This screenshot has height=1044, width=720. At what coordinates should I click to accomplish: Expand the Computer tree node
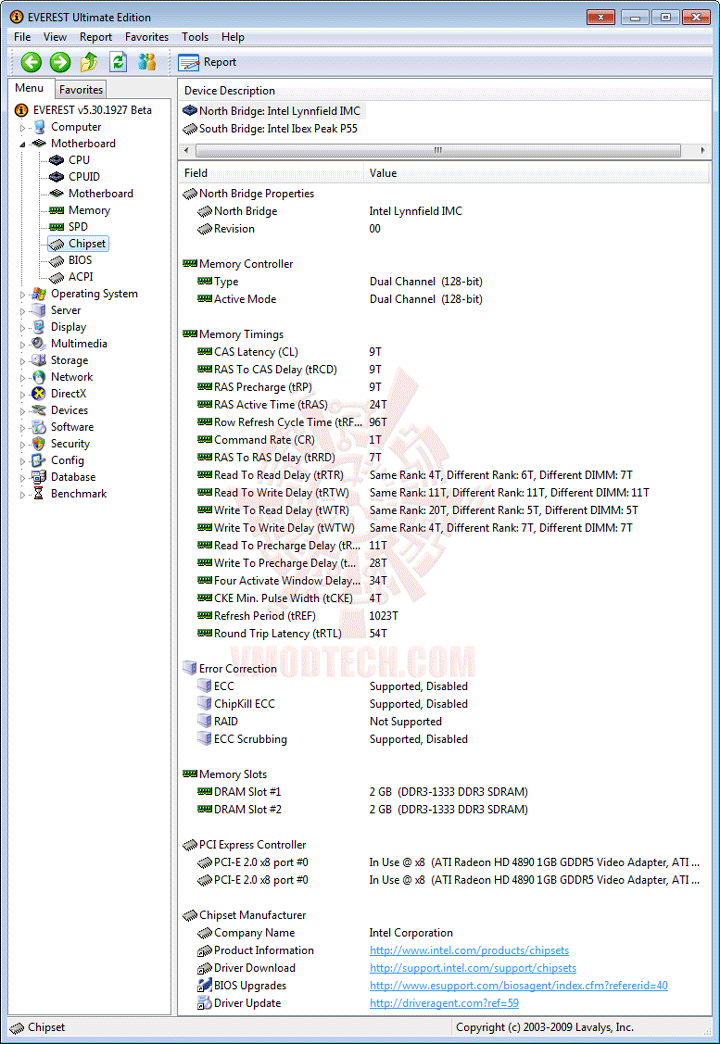point(23,127)
